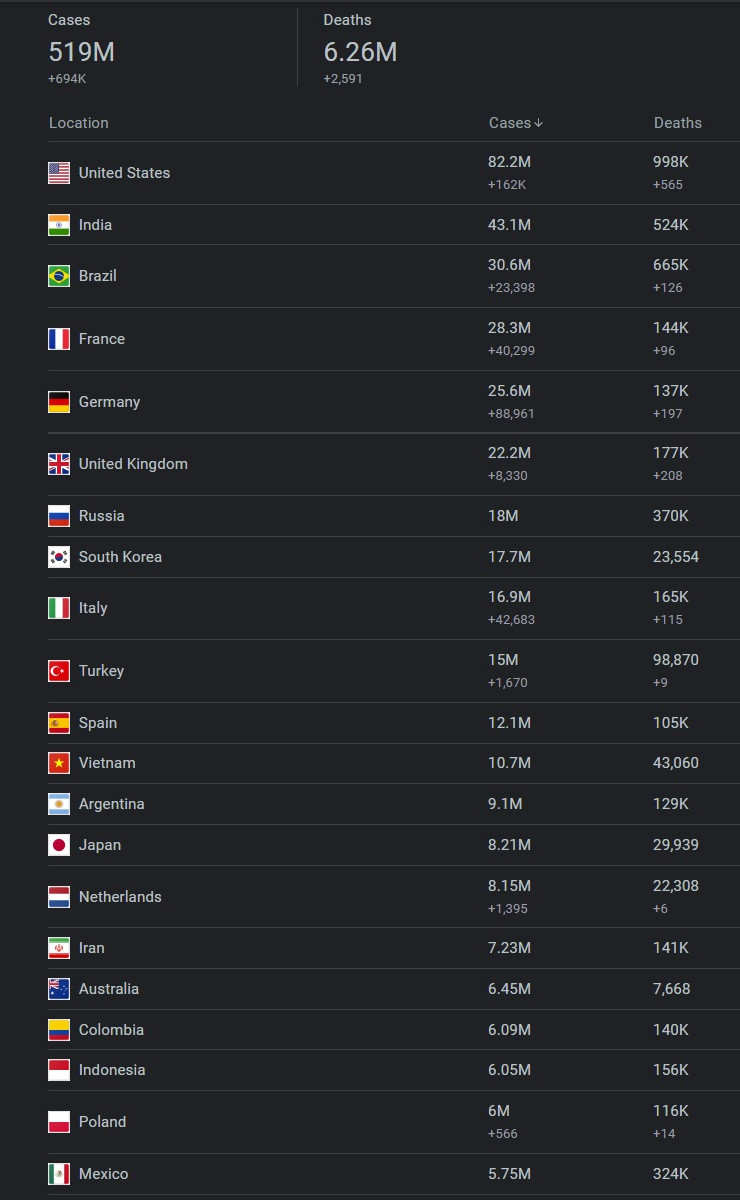The width and height of the screenshot is (740, 1200).
Task: Click the worldwide 6.26M deaths total
Action: (x=360, y=52)
